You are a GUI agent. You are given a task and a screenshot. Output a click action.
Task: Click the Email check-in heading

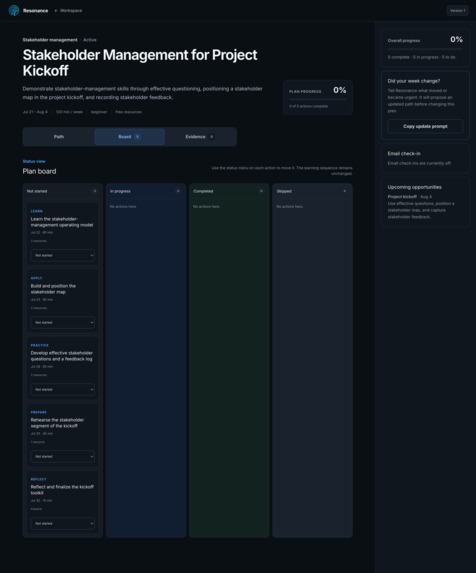pyautogui.click(x=404, y=153)
